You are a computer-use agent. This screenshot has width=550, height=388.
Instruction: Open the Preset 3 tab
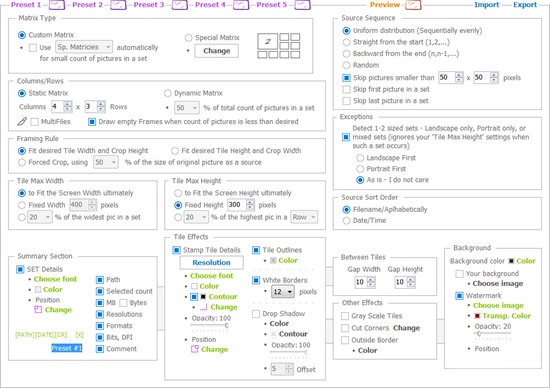tap(149, 5)
